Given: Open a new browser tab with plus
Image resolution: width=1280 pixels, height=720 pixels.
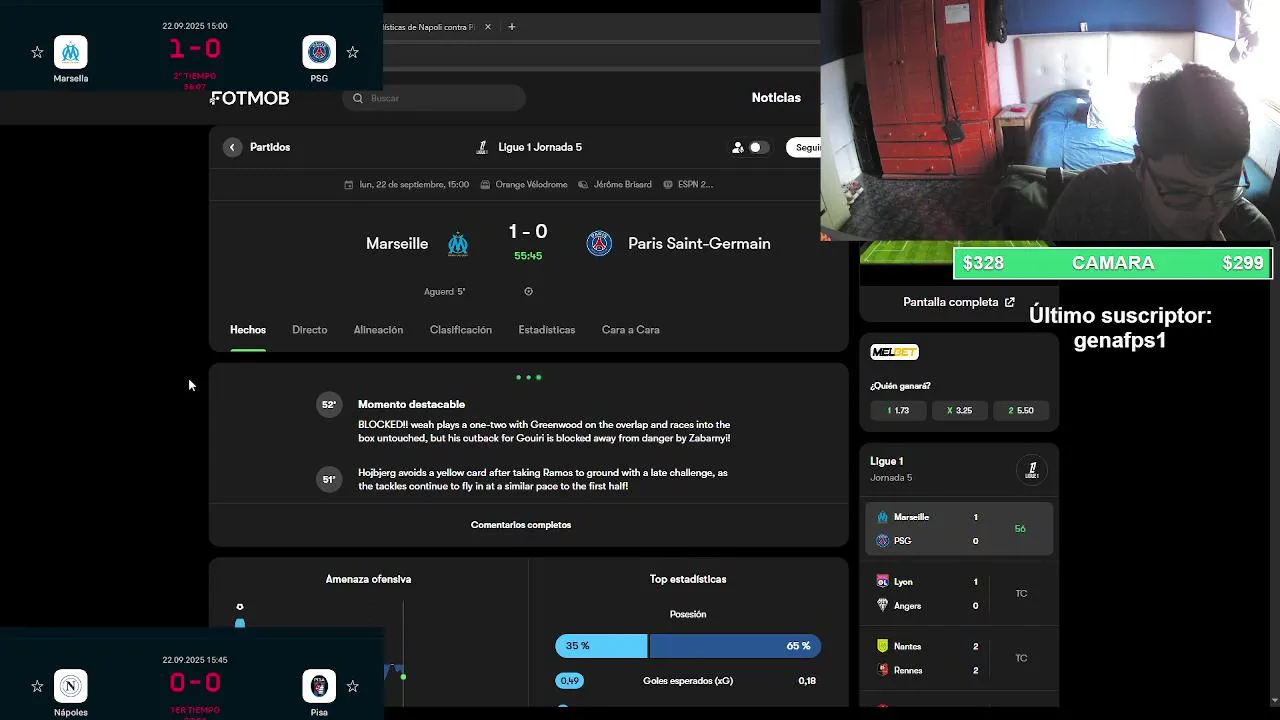Looking at the screenshot, I should (x=512, y=27).
